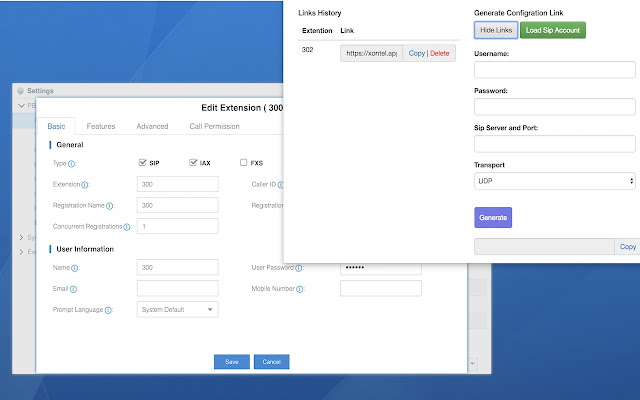The height and width of the screenshot is (400, 640).
Task: Click the info icon next to Prompt Language
Action: [108, 310]
